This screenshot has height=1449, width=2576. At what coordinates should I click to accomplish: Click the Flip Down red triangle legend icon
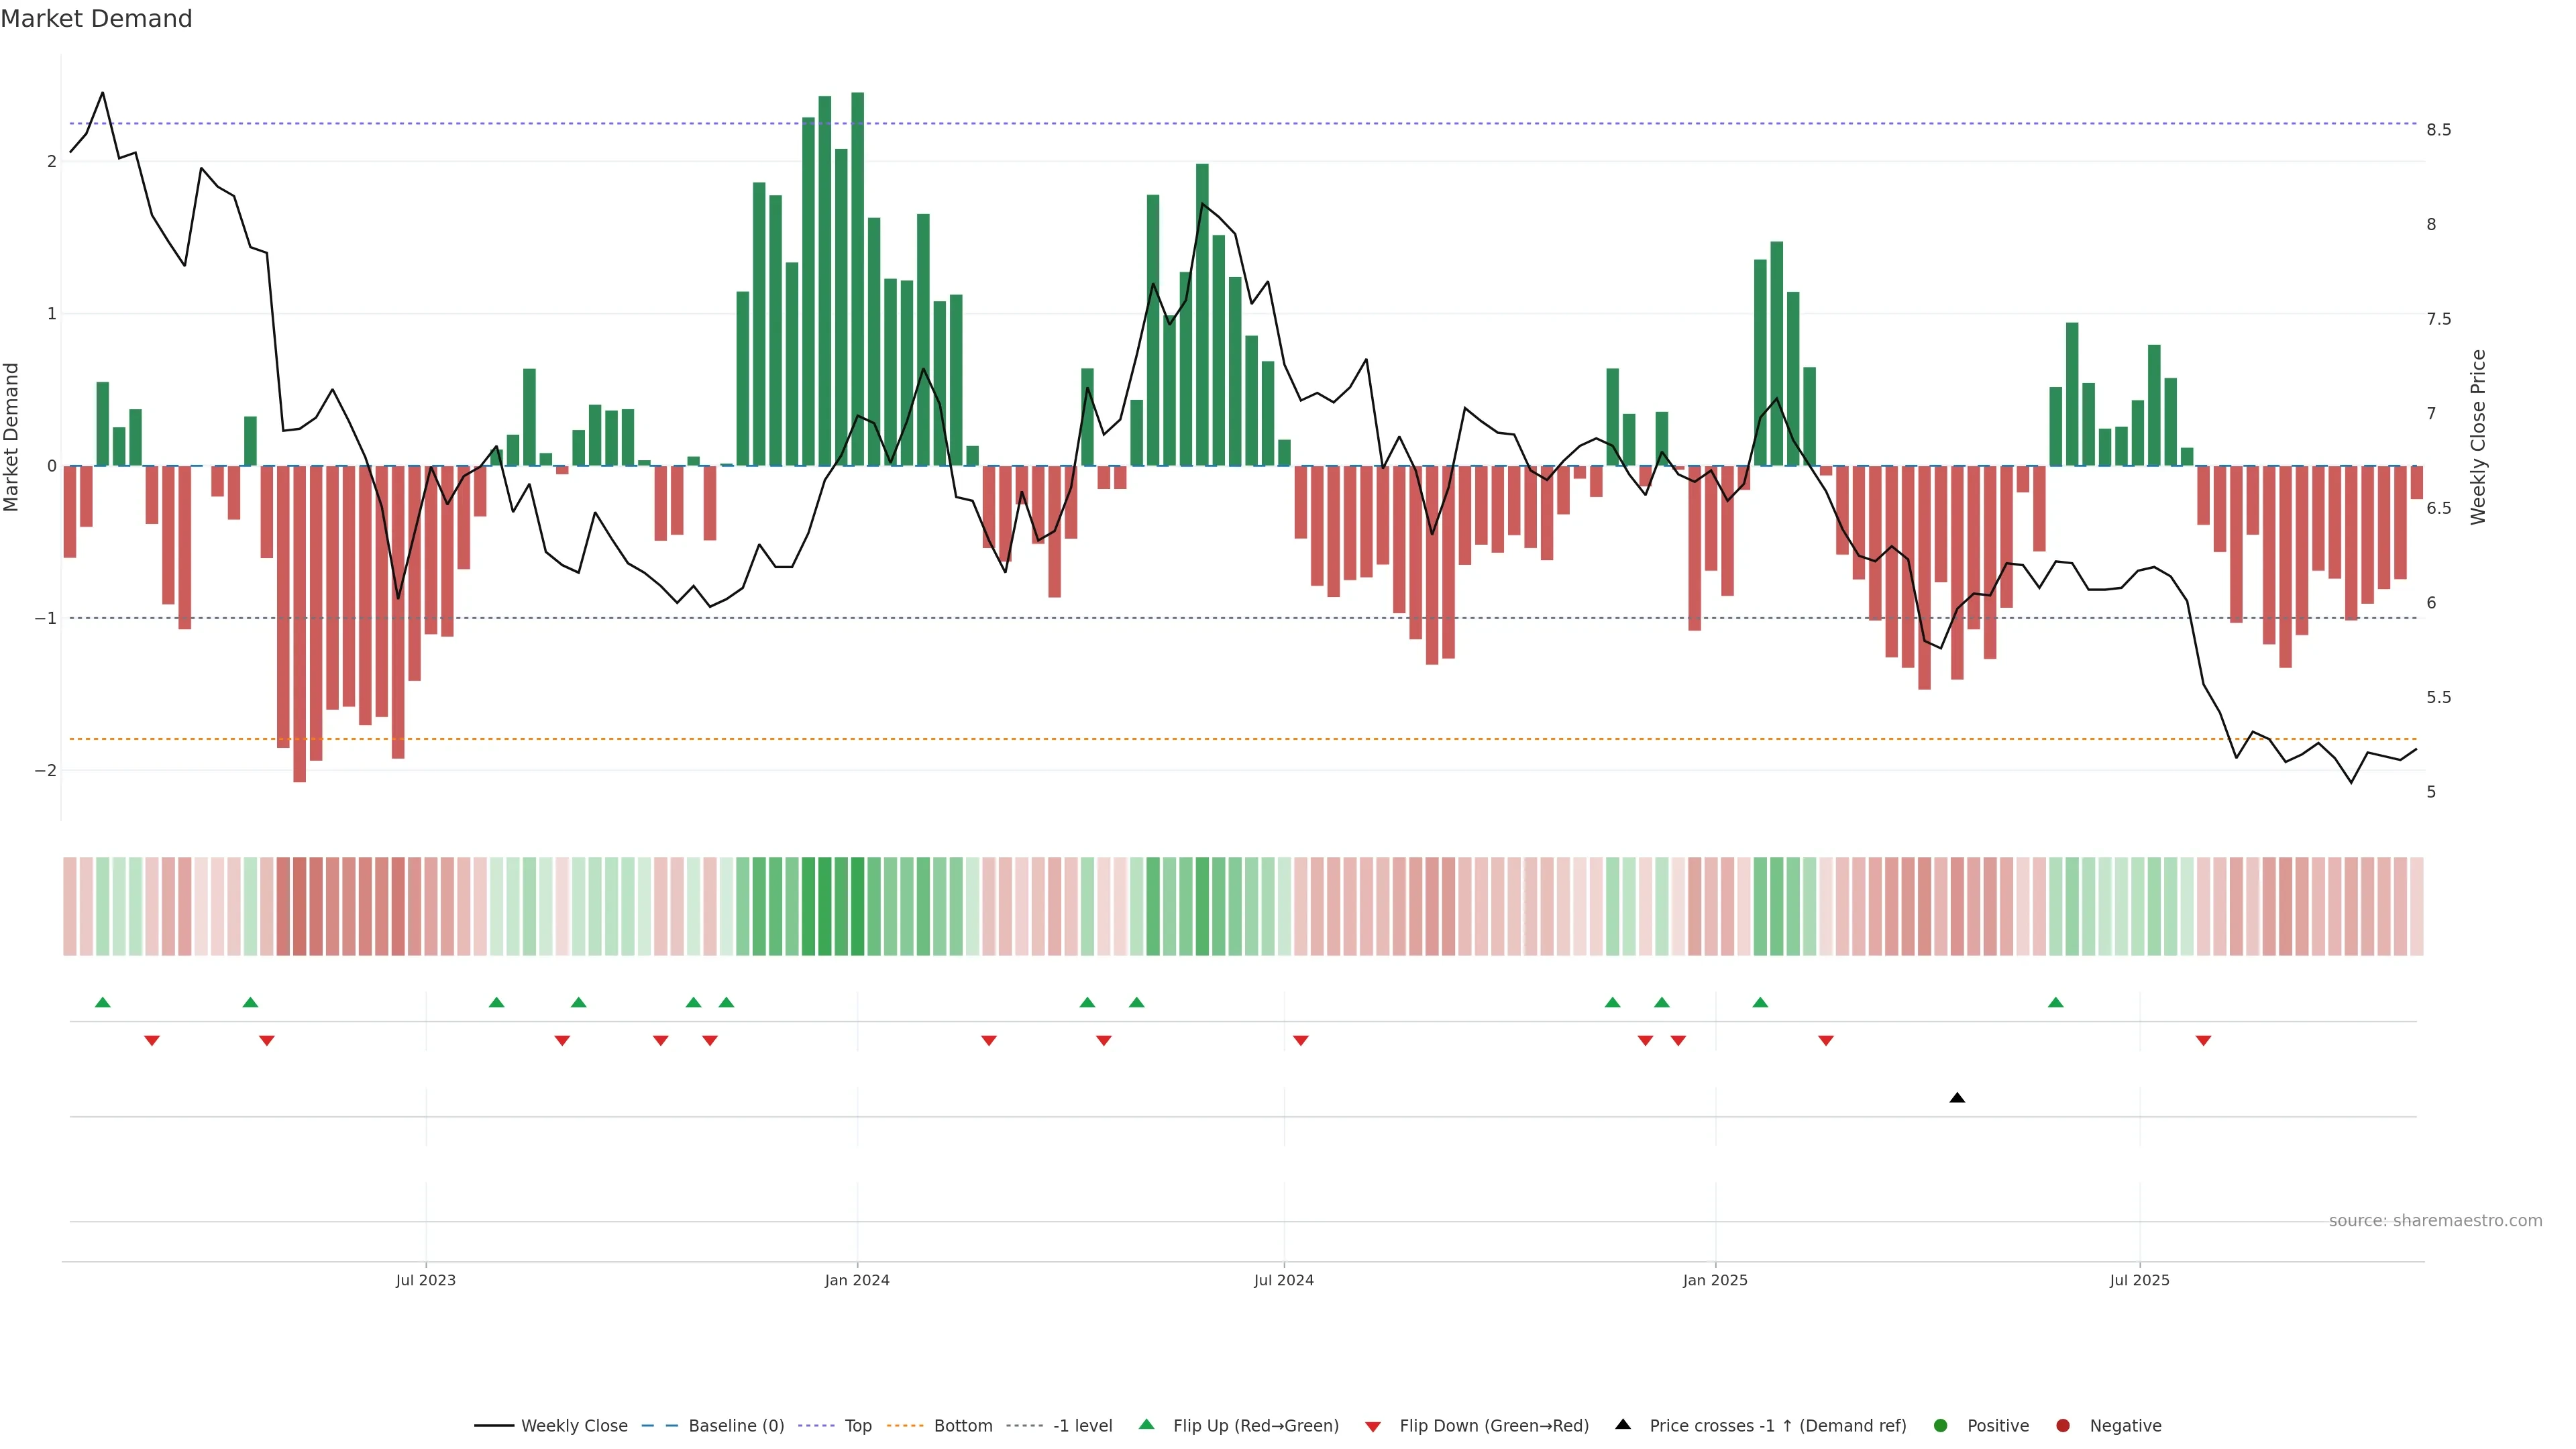click(x=1373, y=1427)
